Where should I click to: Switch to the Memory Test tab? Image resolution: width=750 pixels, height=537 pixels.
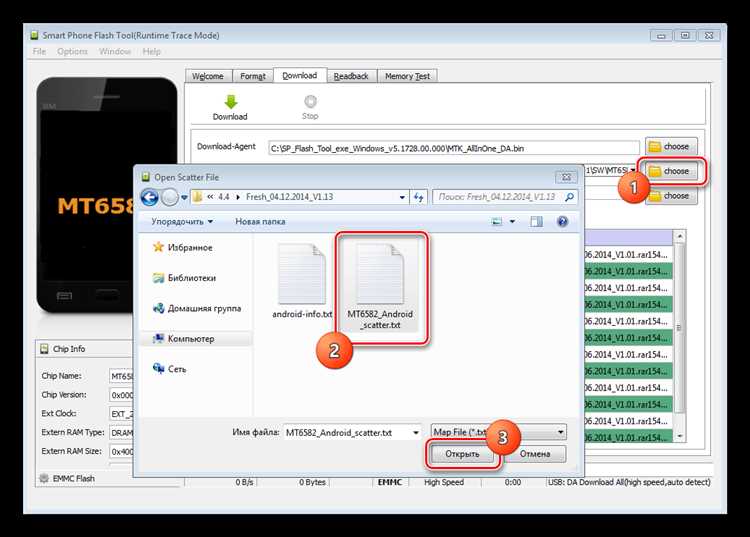(407, 76)
